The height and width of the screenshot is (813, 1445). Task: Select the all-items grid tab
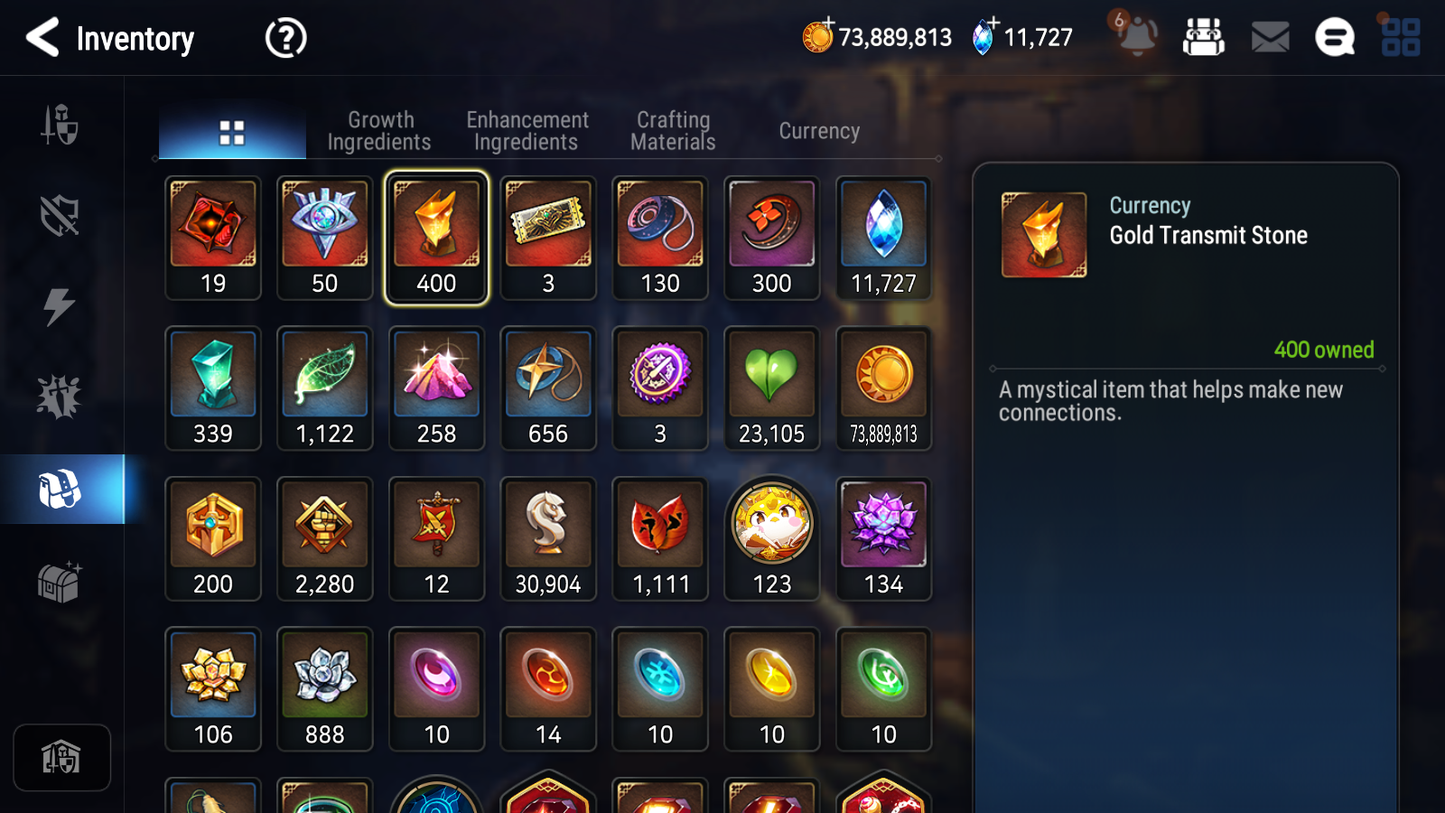click(232, 133)
